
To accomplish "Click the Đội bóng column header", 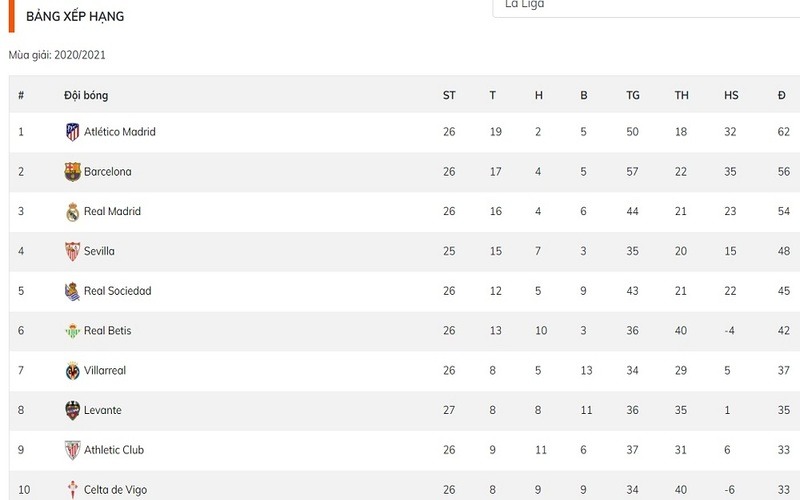I will point(86,96).
